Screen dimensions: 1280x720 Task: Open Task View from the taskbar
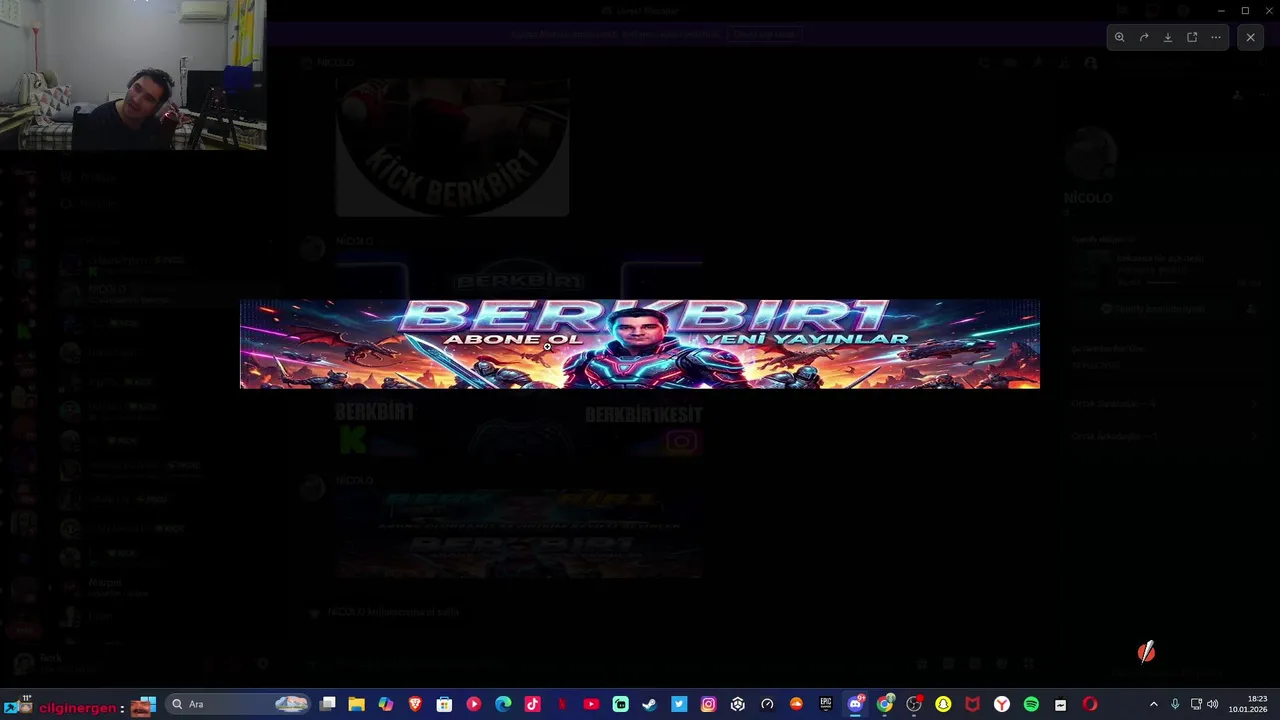pos(327,705)
